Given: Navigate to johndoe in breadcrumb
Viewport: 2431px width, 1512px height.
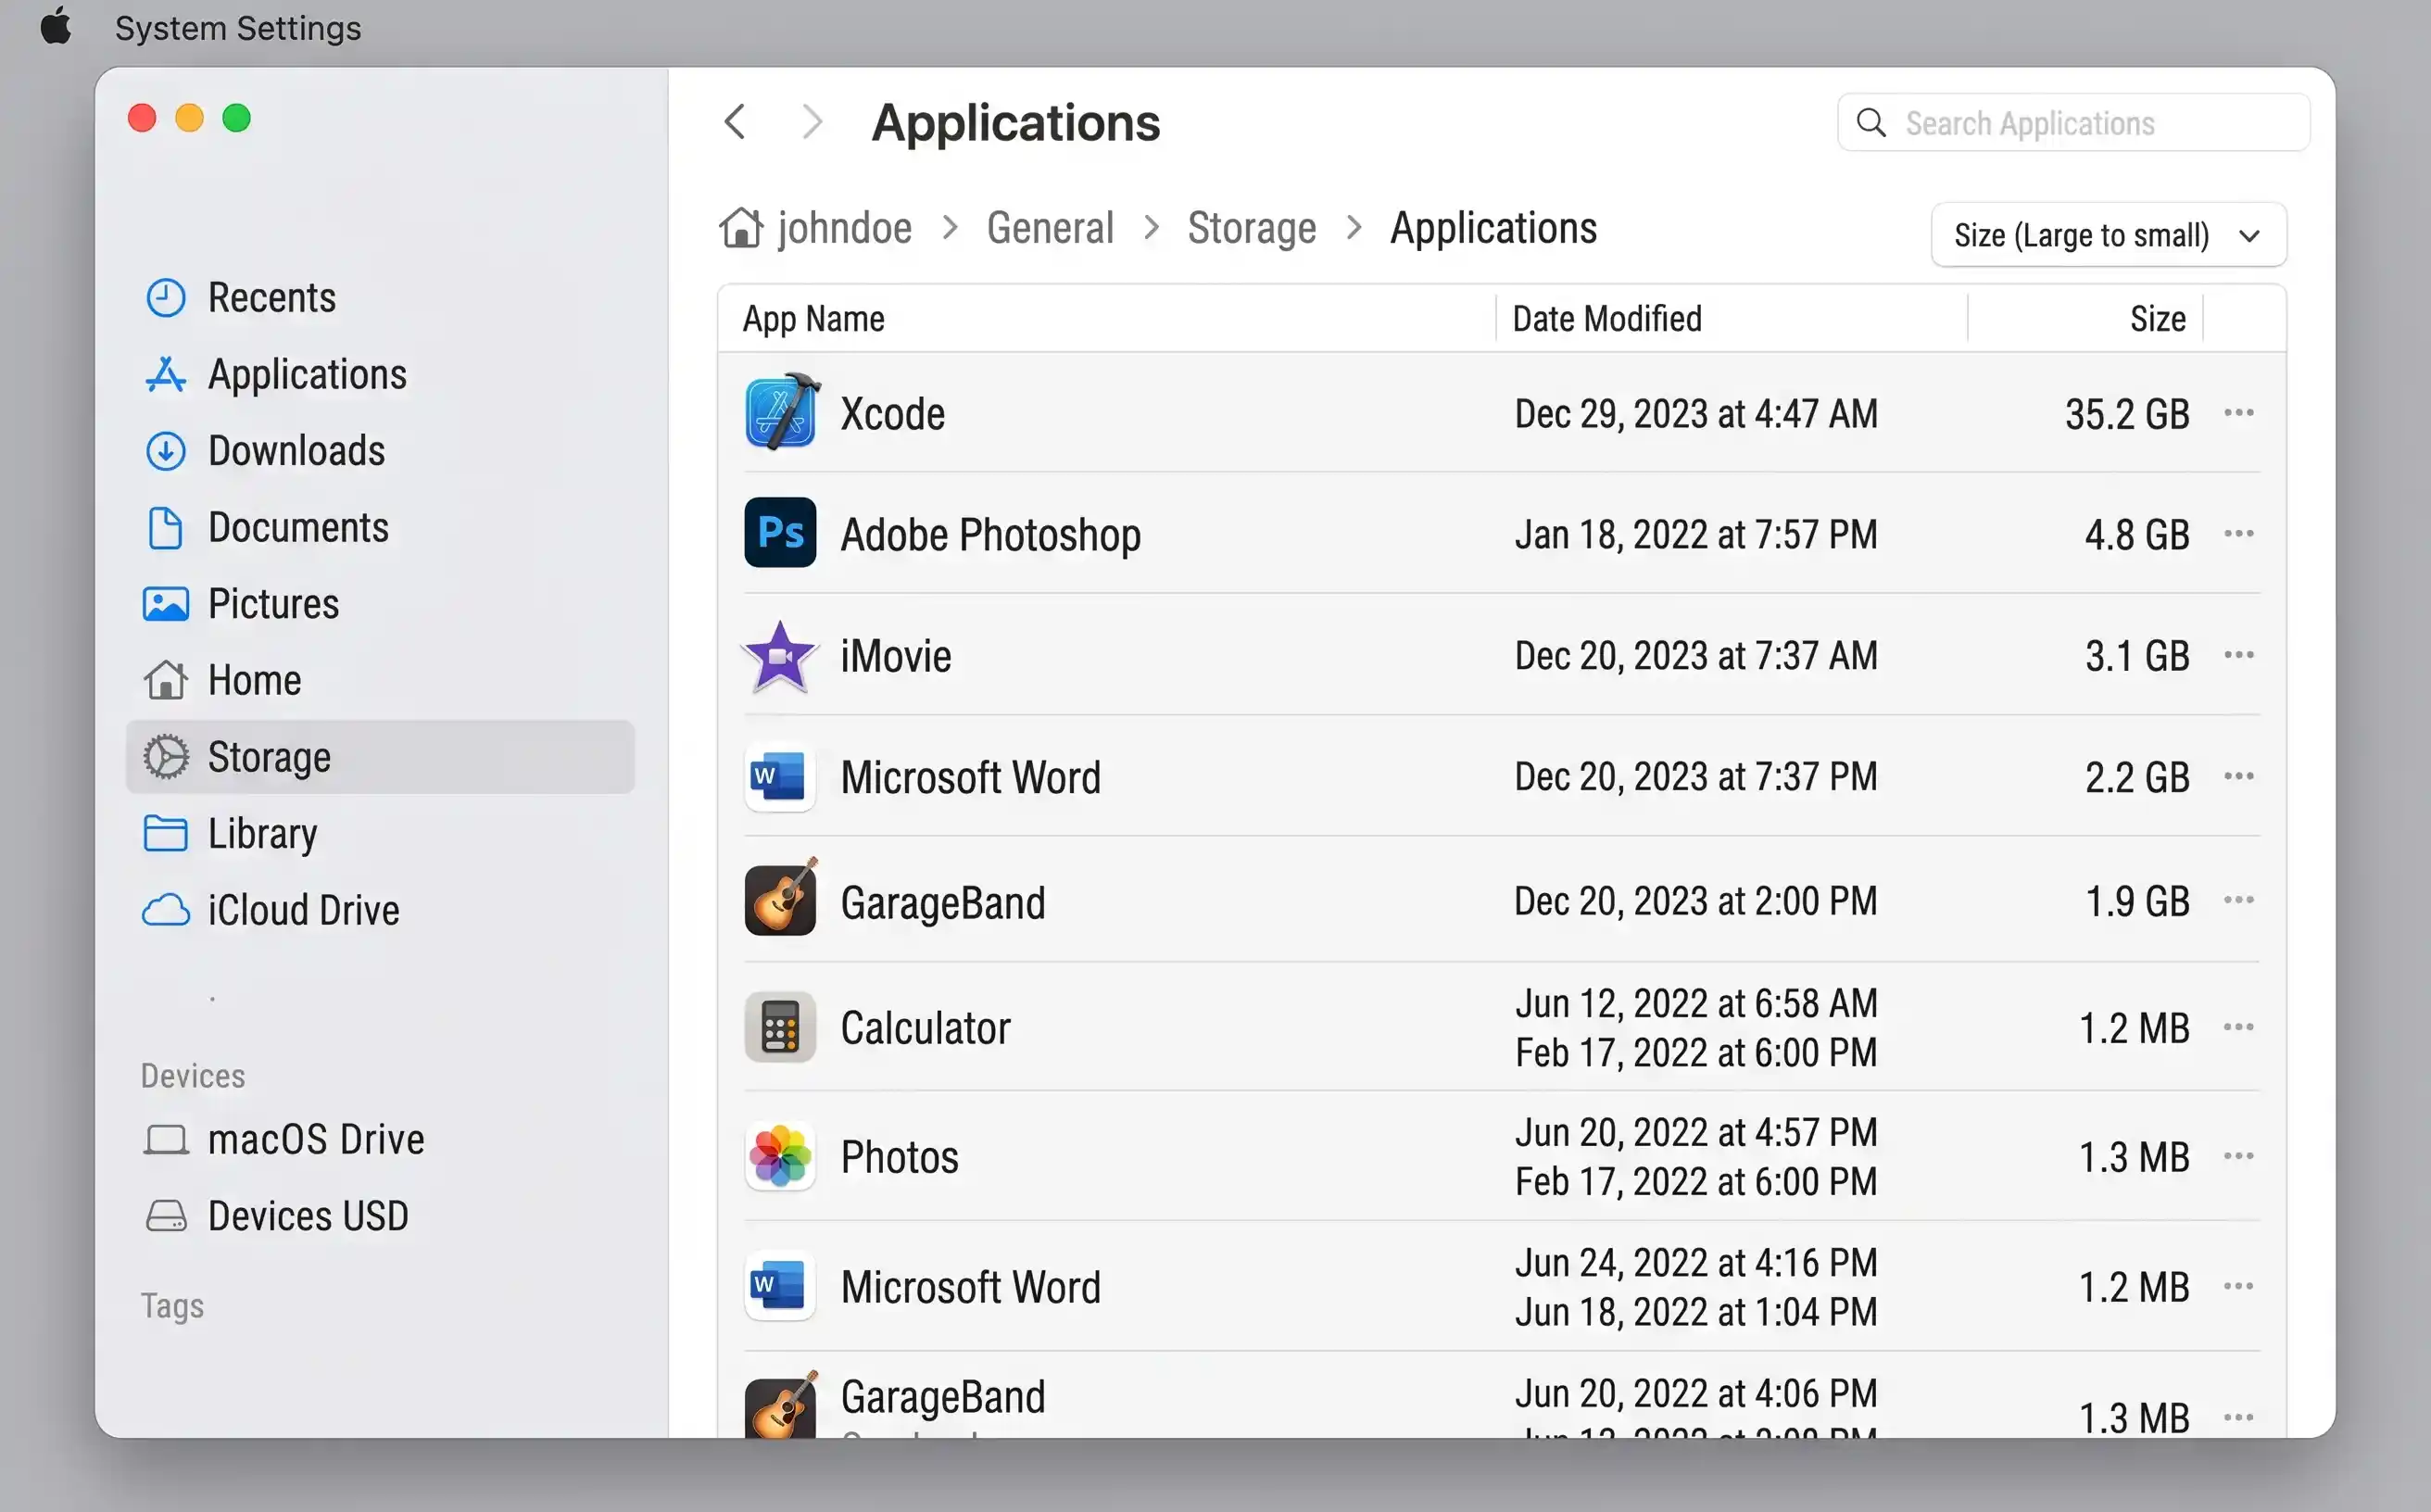Looking at the screenshot, I should [x=845, y=228].
